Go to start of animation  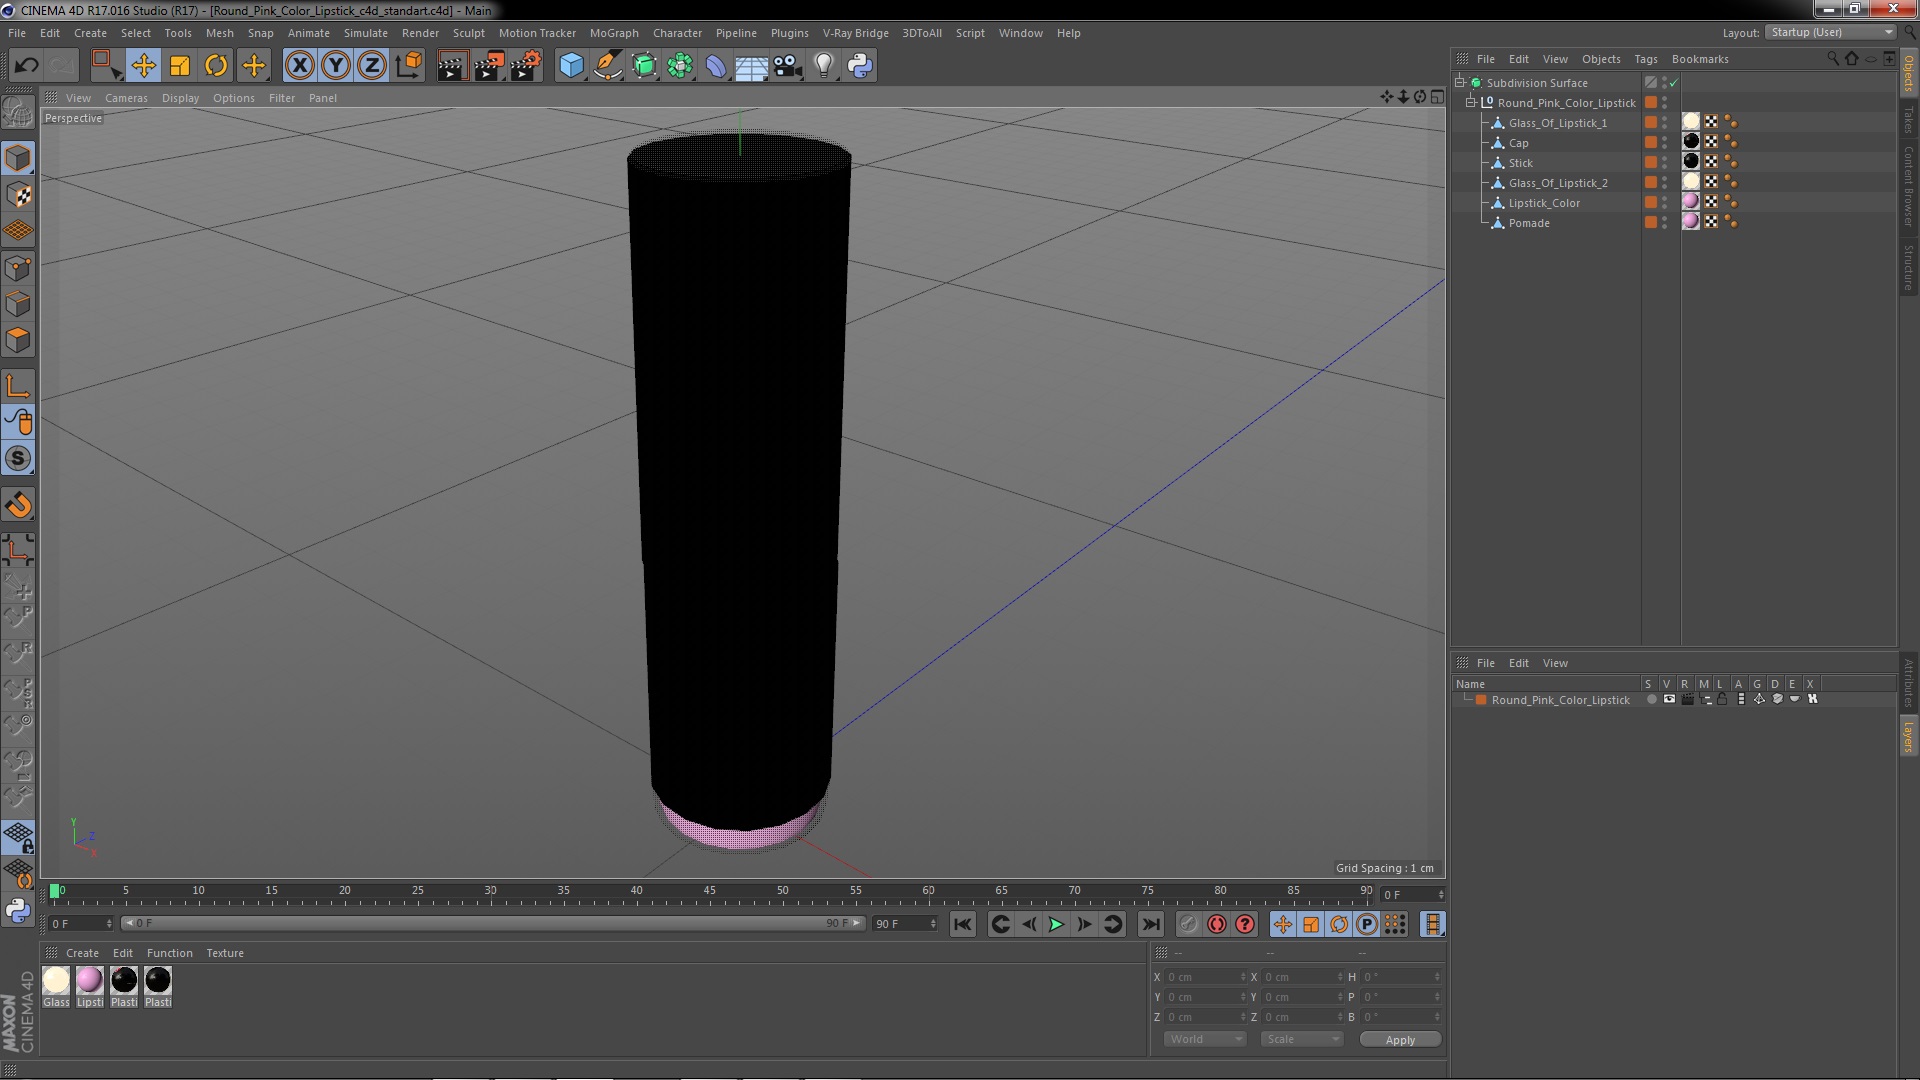coord(962,924)
